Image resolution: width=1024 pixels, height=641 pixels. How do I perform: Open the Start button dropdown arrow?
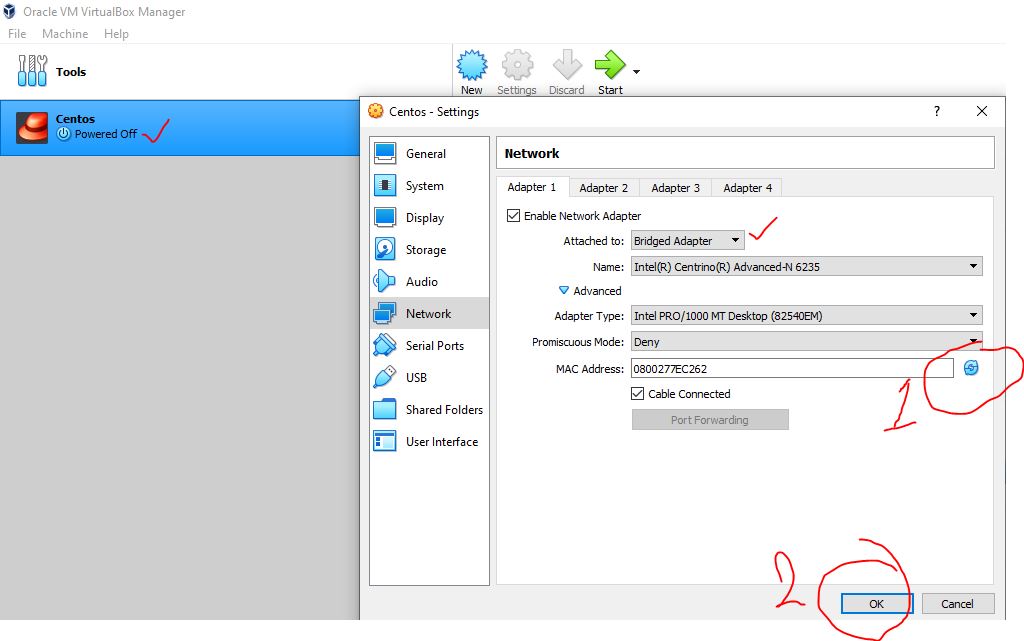pyautogui.click(x=636, y=72)
